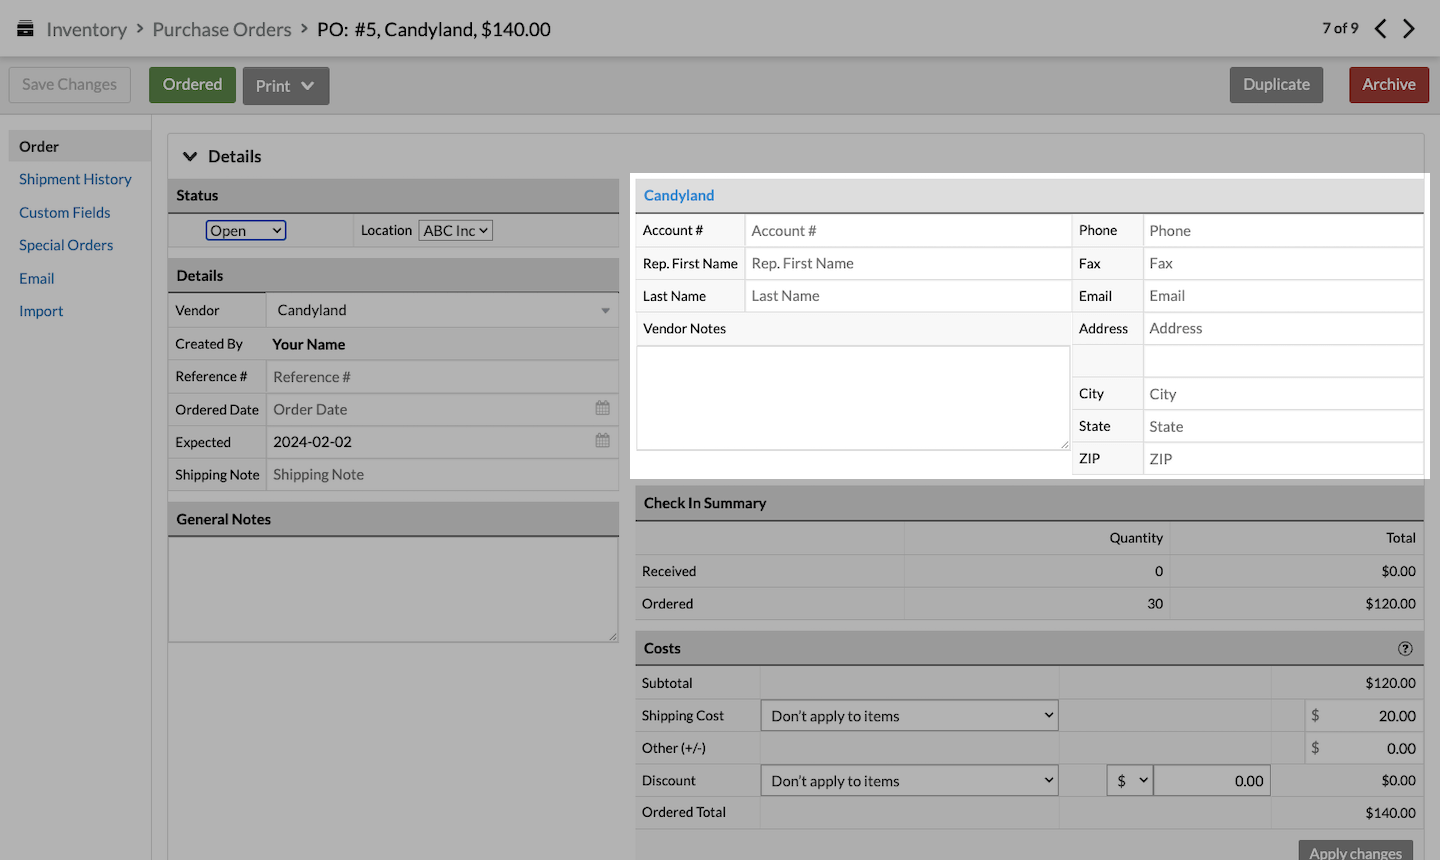The image size is (1440, 860).
Task: Duplicate this purchase order
Action: pyautogui.click(x=1276, y=85)
